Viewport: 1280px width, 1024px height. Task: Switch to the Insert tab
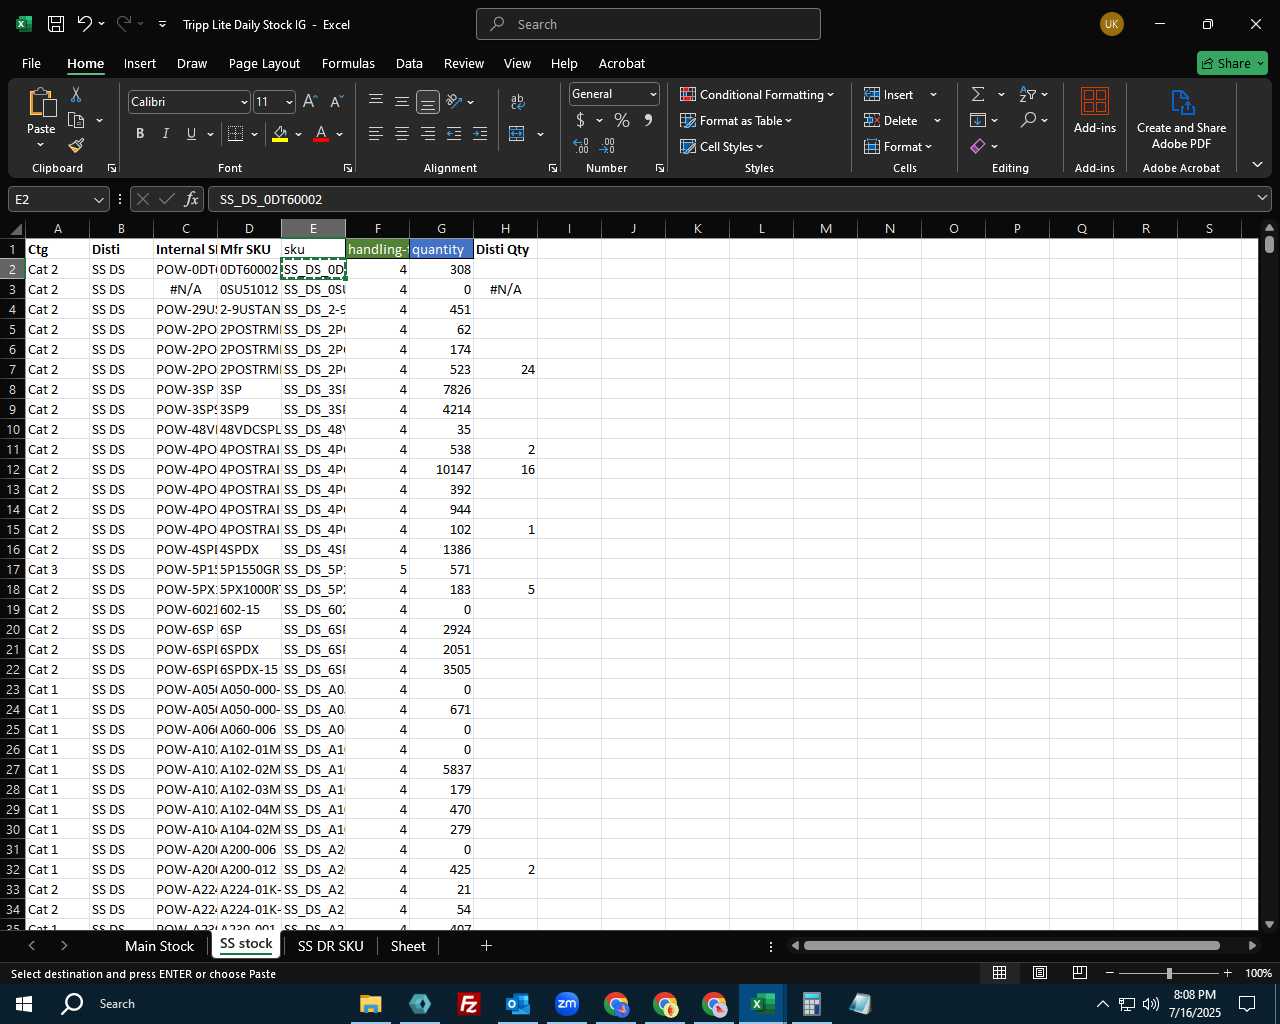[x=140, y=63]
